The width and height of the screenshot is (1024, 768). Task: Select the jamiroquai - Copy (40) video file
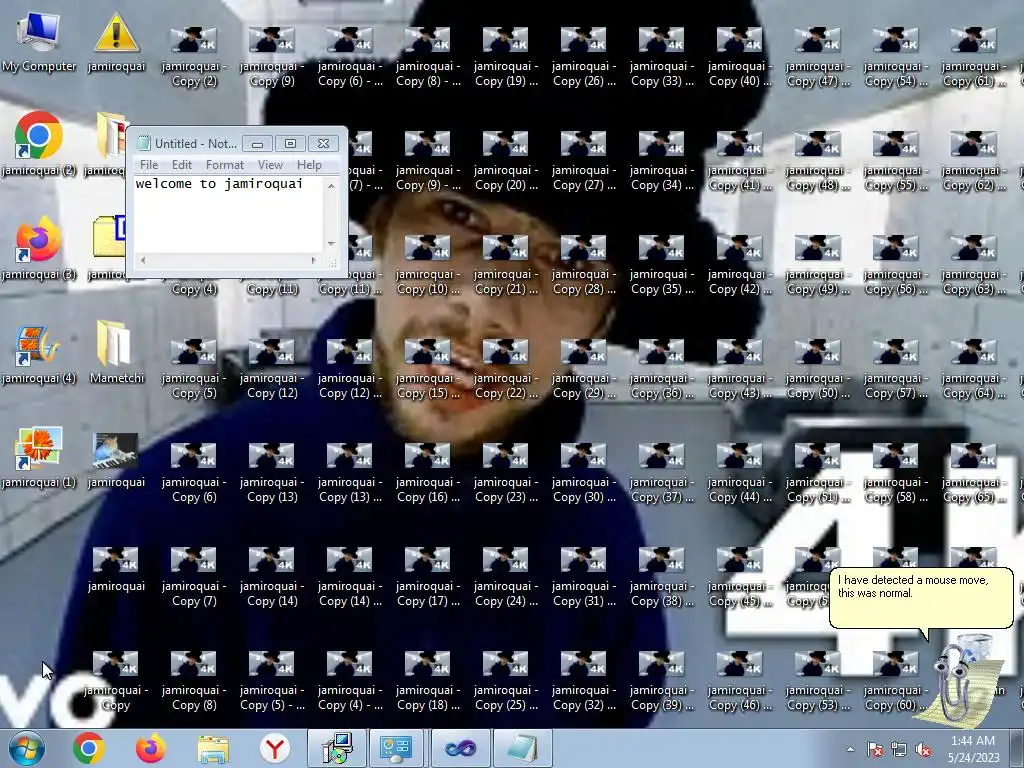[739, 57]
